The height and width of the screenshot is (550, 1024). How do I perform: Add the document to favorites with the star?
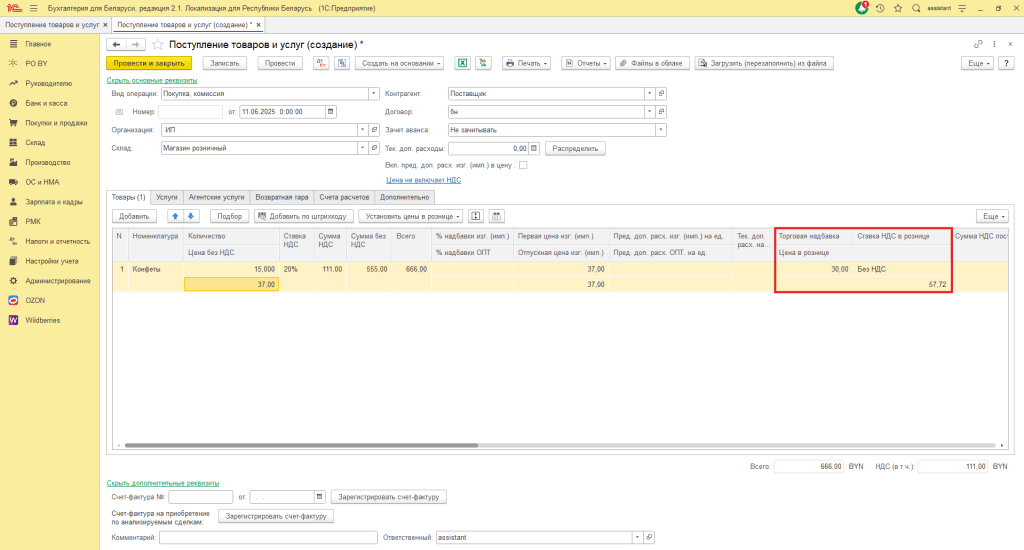tap(157, 44)
